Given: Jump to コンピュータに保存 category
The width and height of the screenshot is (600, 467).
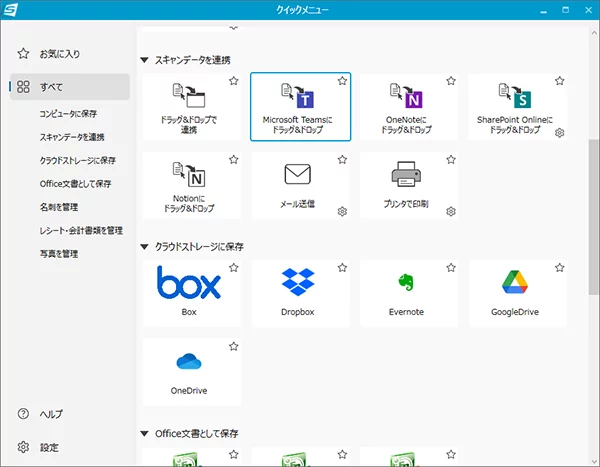Looking at the screenshot, I should (68, 114).
